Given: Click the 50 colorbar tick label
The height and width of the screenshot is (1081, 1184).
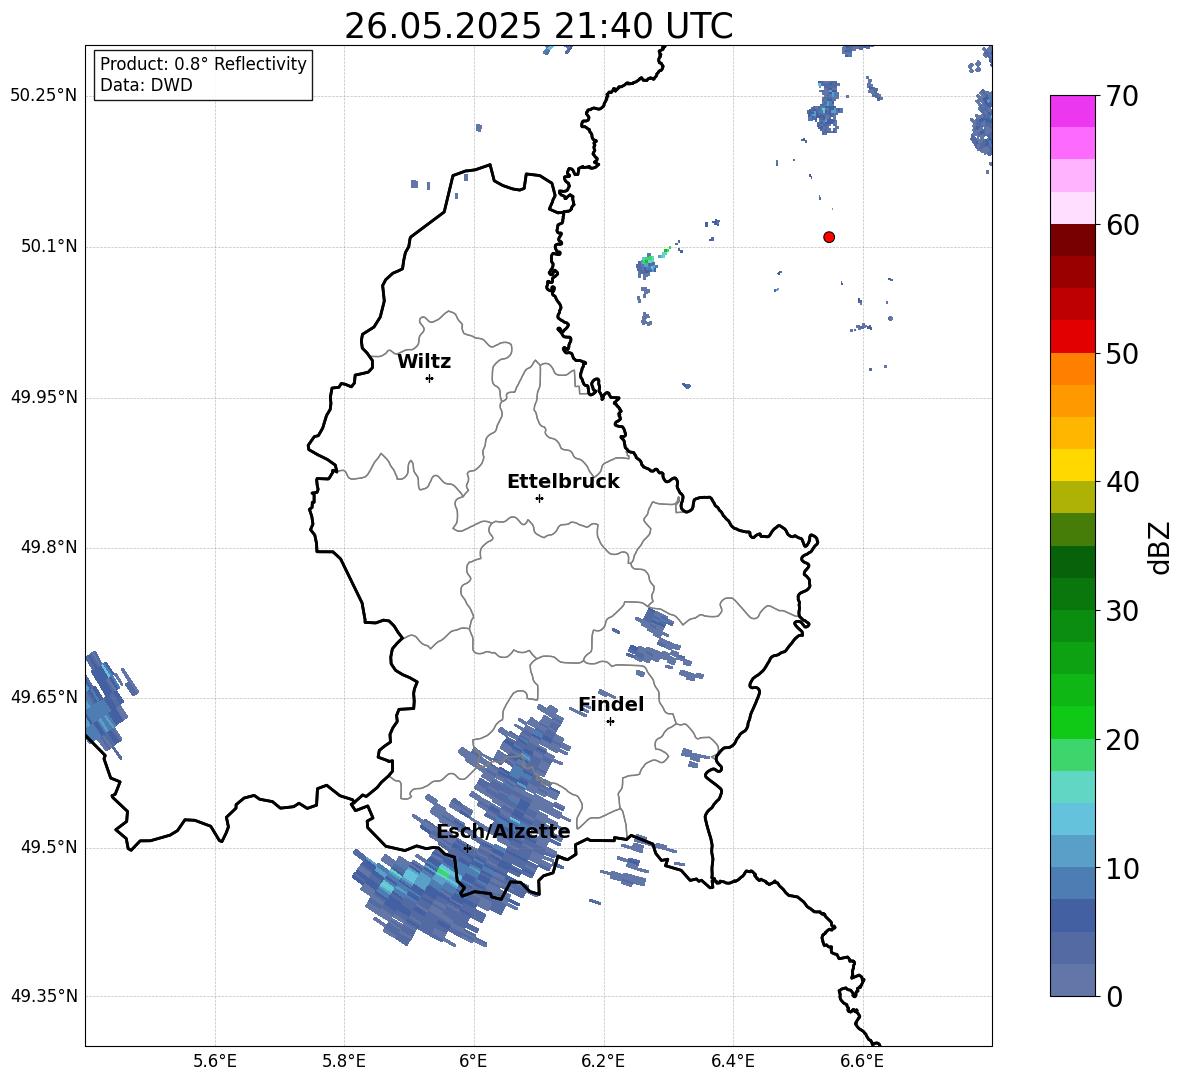Looking at the screenshot, I should point(1122,354).
